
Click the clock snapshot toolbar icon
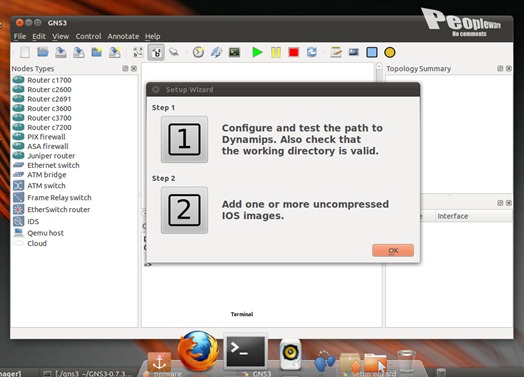pyautogui.click(x=198, y=52)
